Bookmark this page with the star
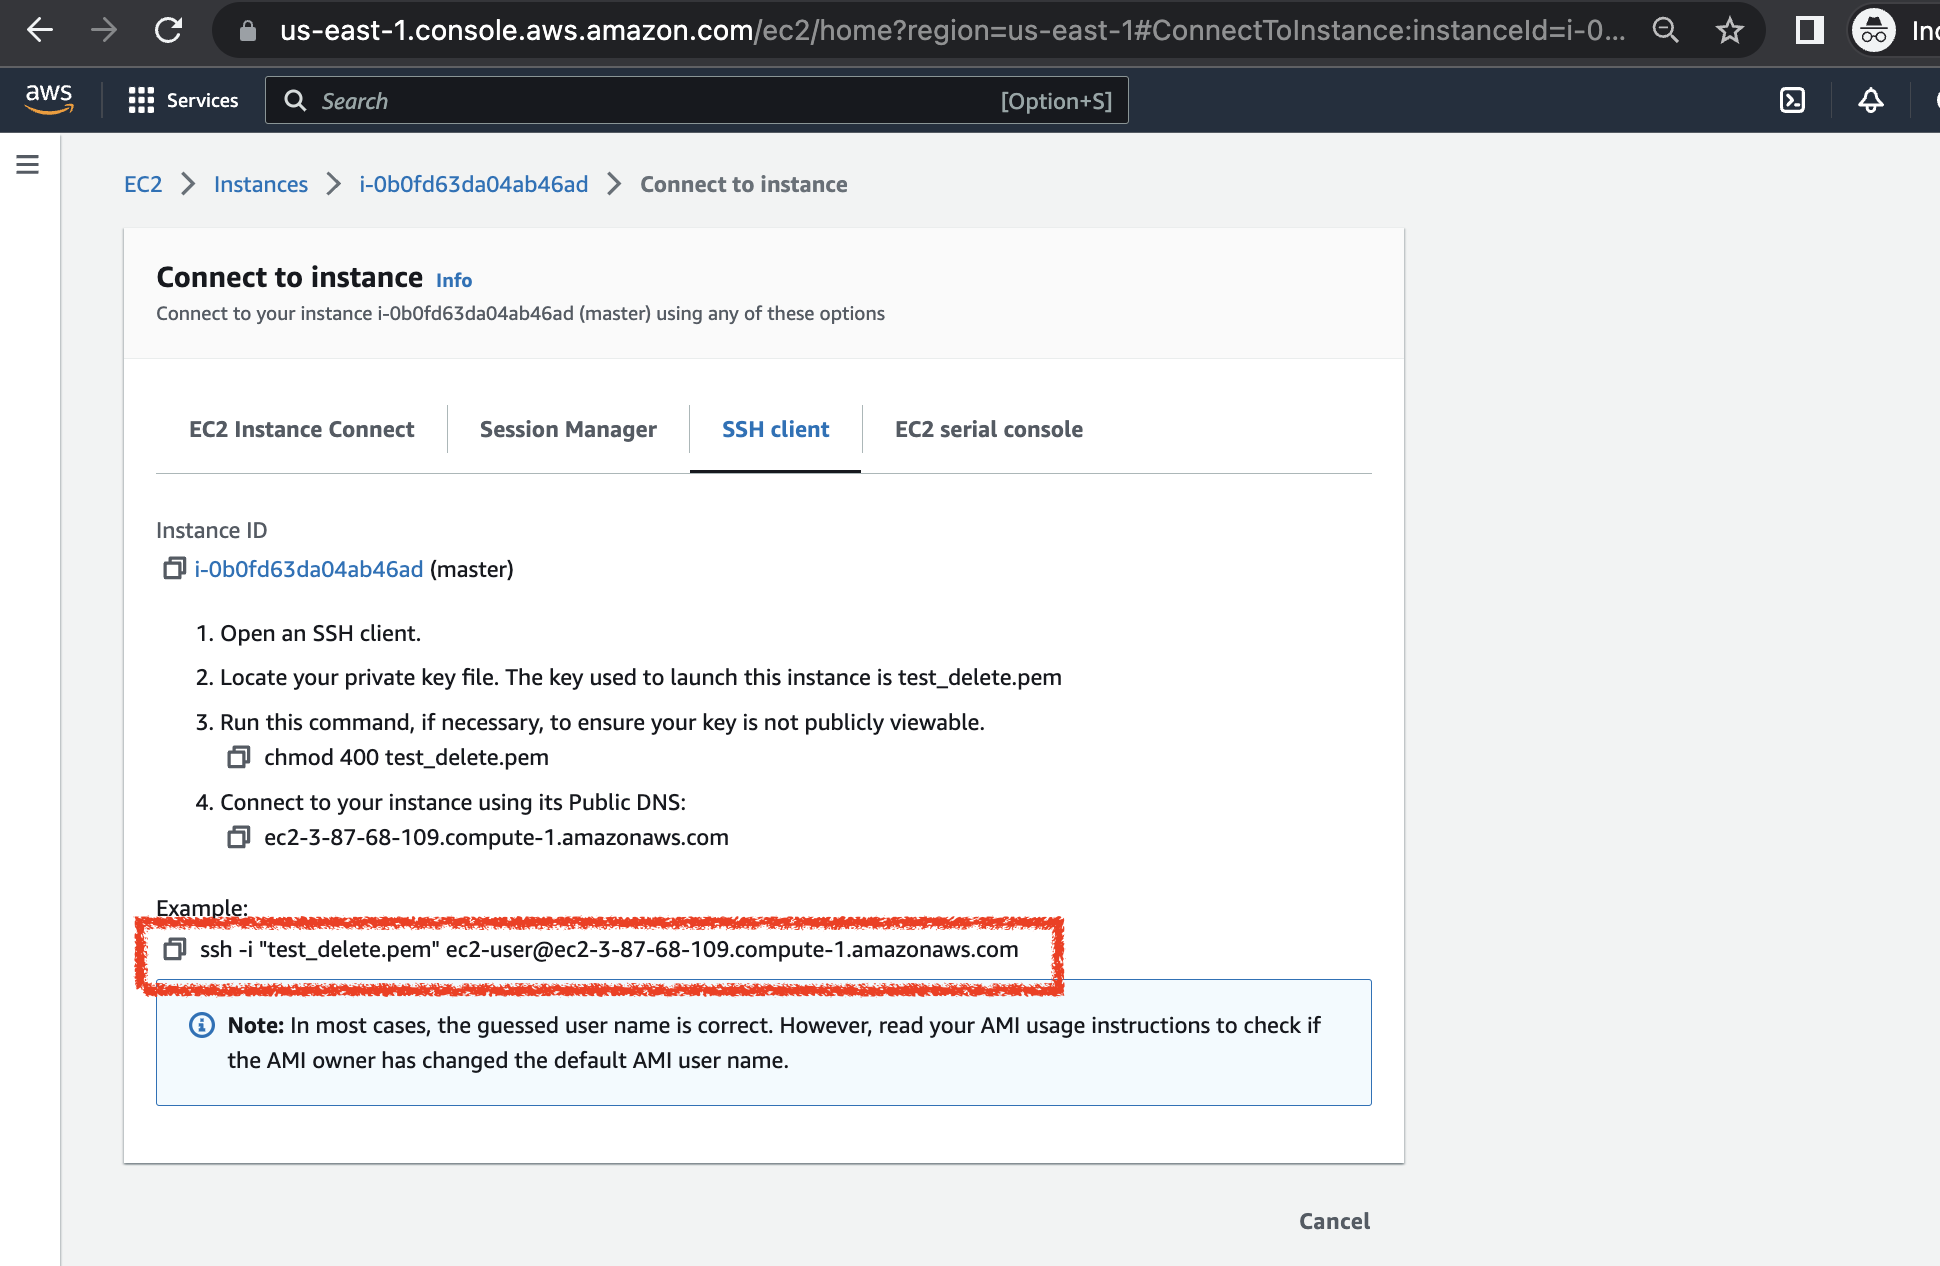This screenshot has height=1266, width=1940. pyautogui.click(x=1729, y=30)
